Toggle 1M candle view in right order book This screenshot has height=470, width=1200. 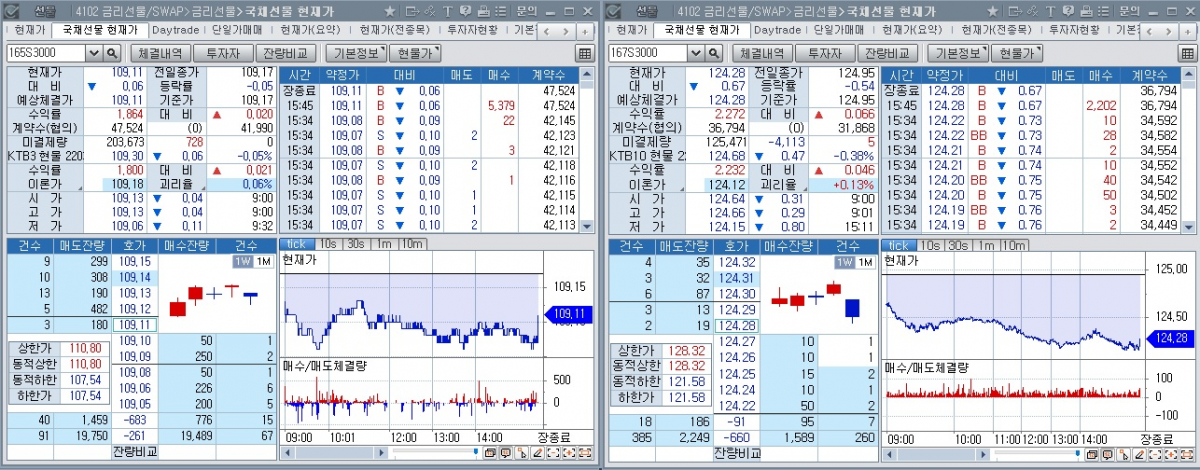[x=865, y=262]
